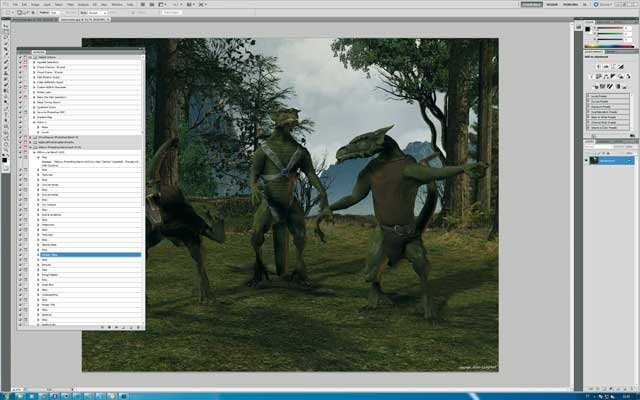Image resolution: width=640 pixels, height=400 pixels.
Task: Toggle checkmark for Wood Frame action
Action: [20, 72]
